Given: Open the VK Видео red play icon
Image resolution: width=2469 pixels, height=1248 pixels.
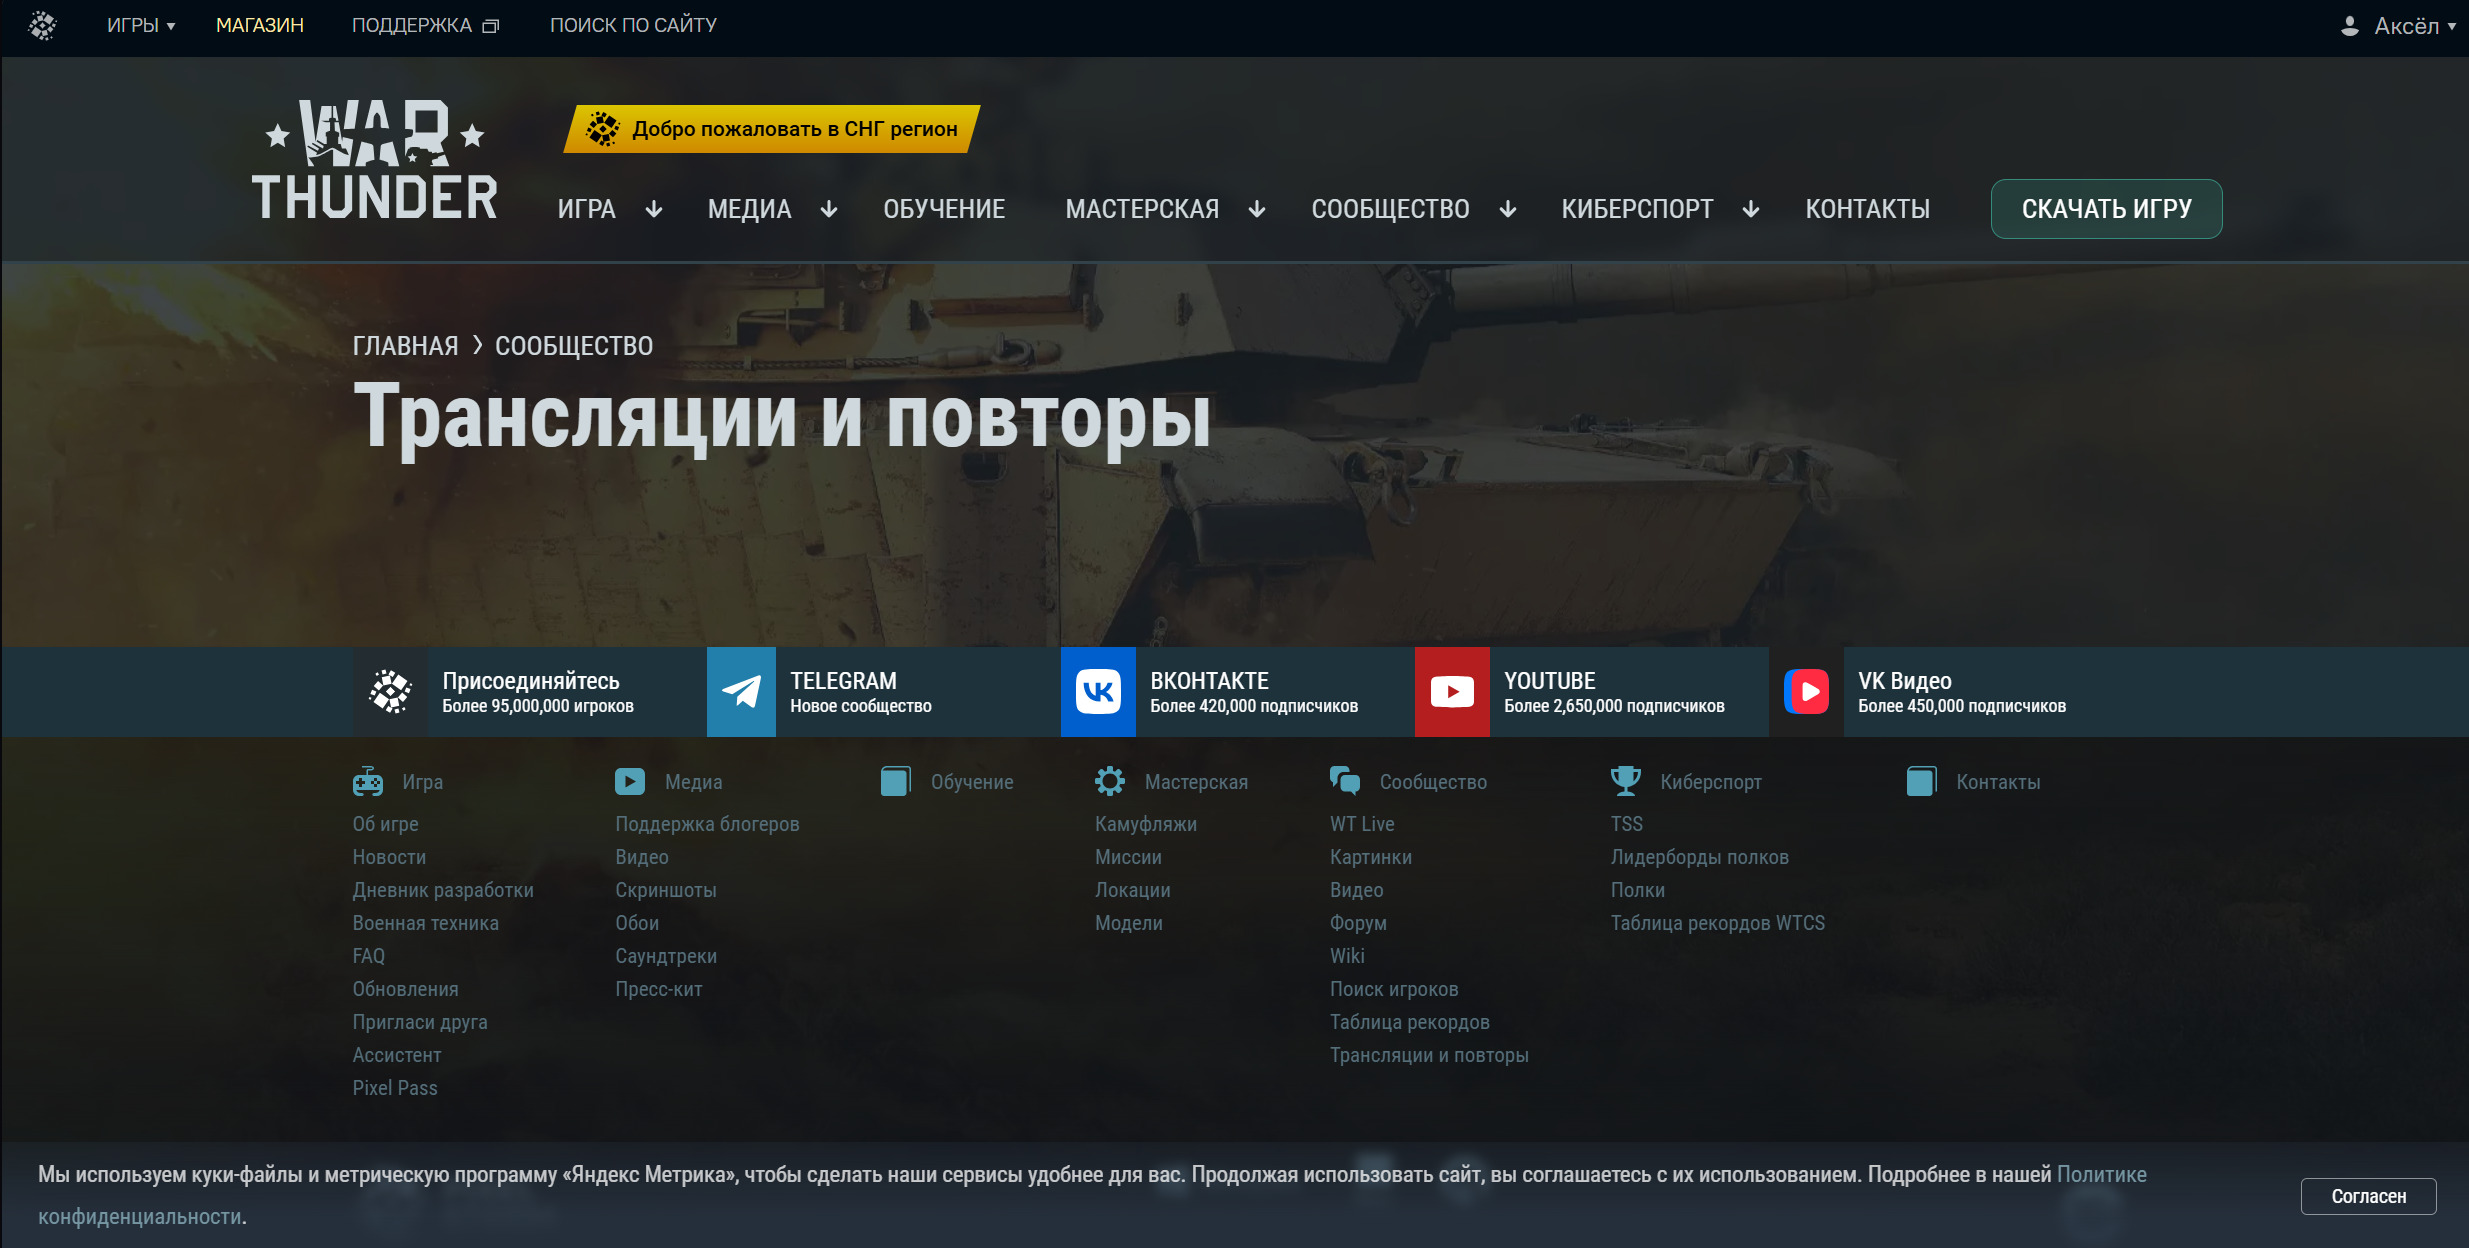Looking at the screenshot, I should [x=1807, y=691].
